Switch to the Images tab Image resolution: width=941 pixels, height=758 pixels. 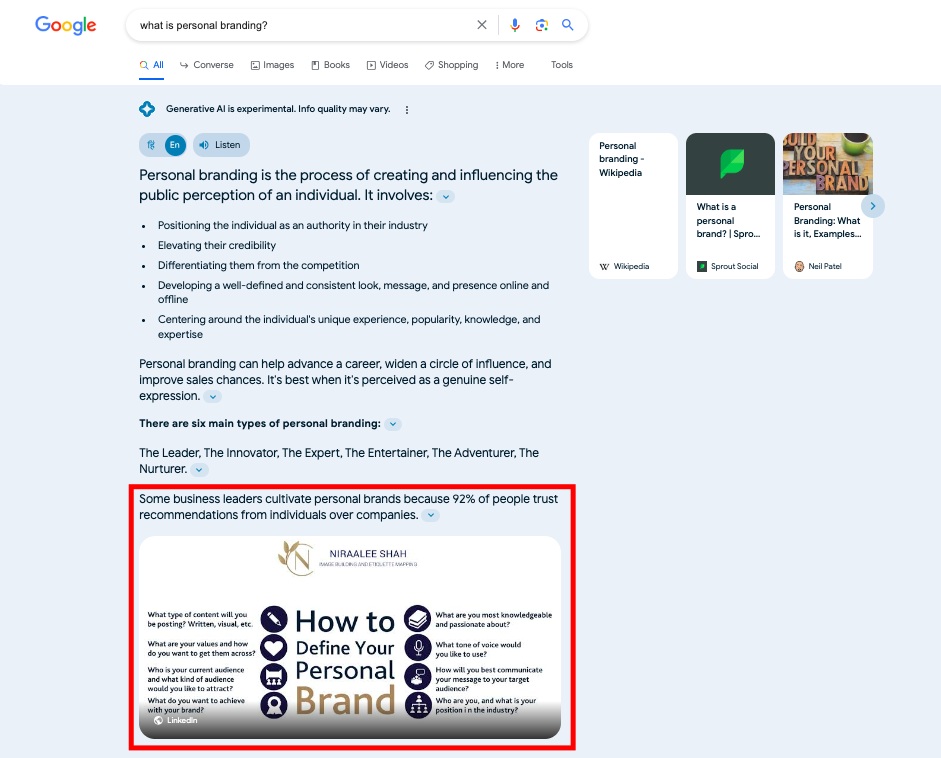(272, 65)
